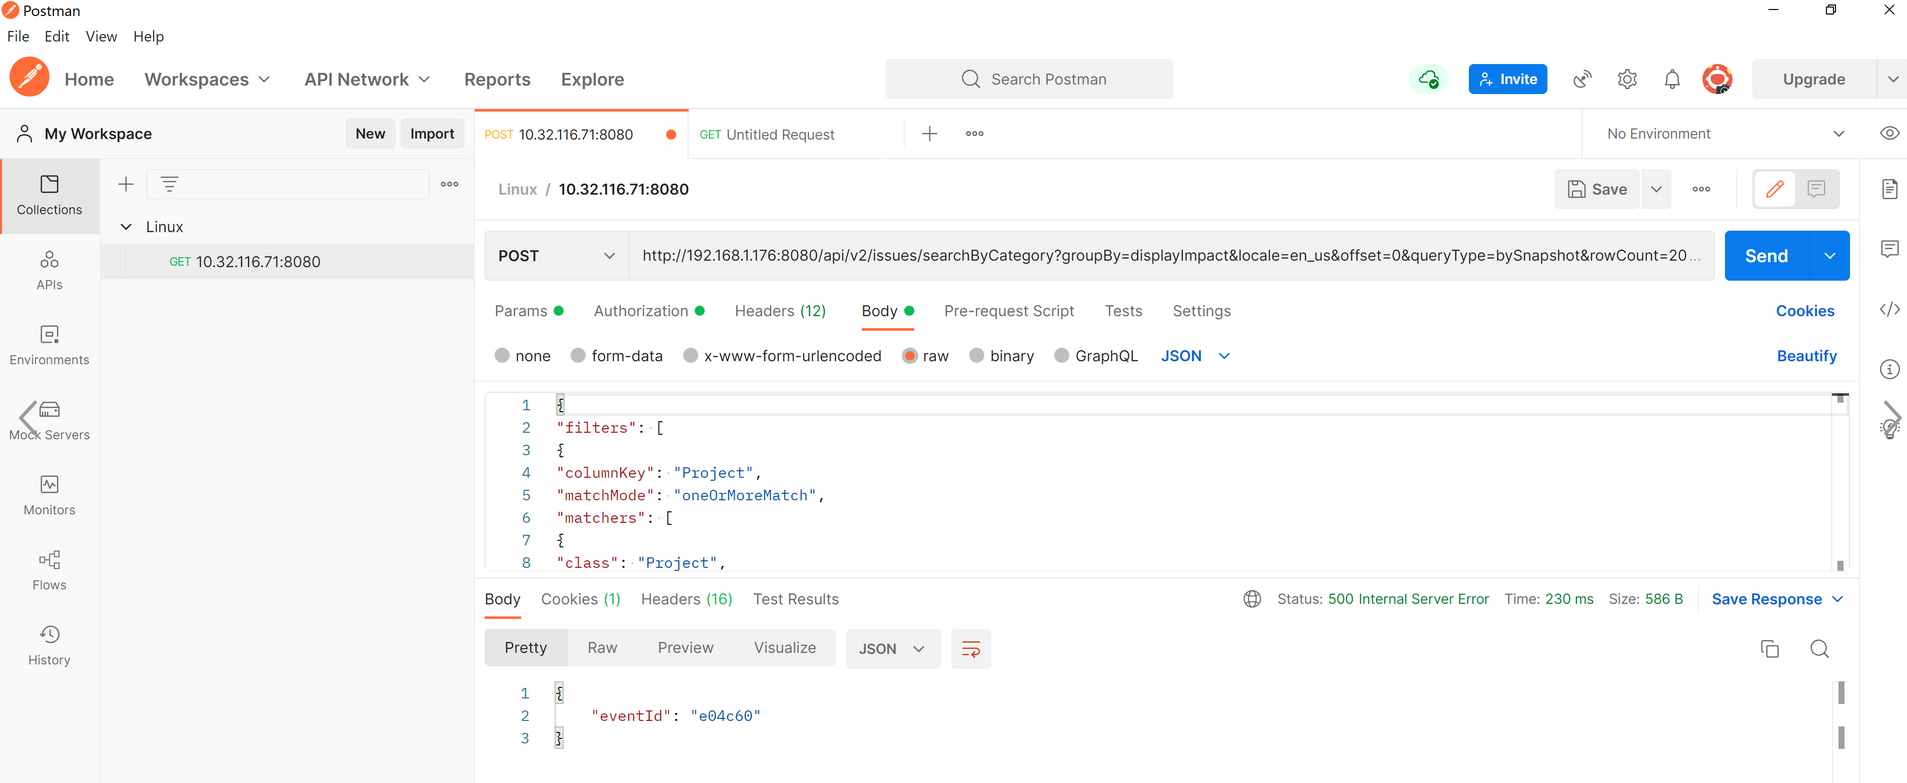Create new collection with plus icon
The width and height of the screenshot is (1907, 783).
coord(126,184)
